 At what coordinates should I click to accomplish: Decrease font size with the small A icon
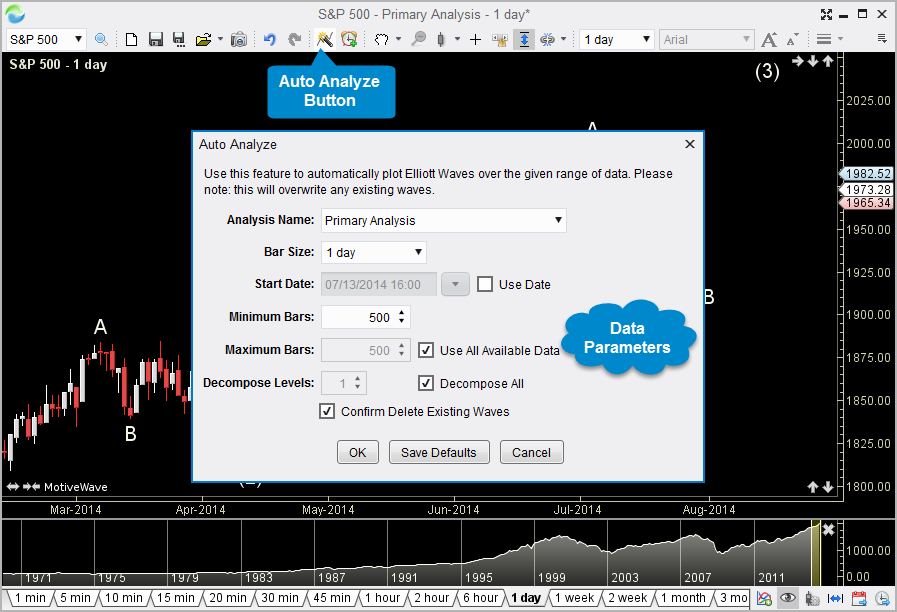click(x=792, y=39)
